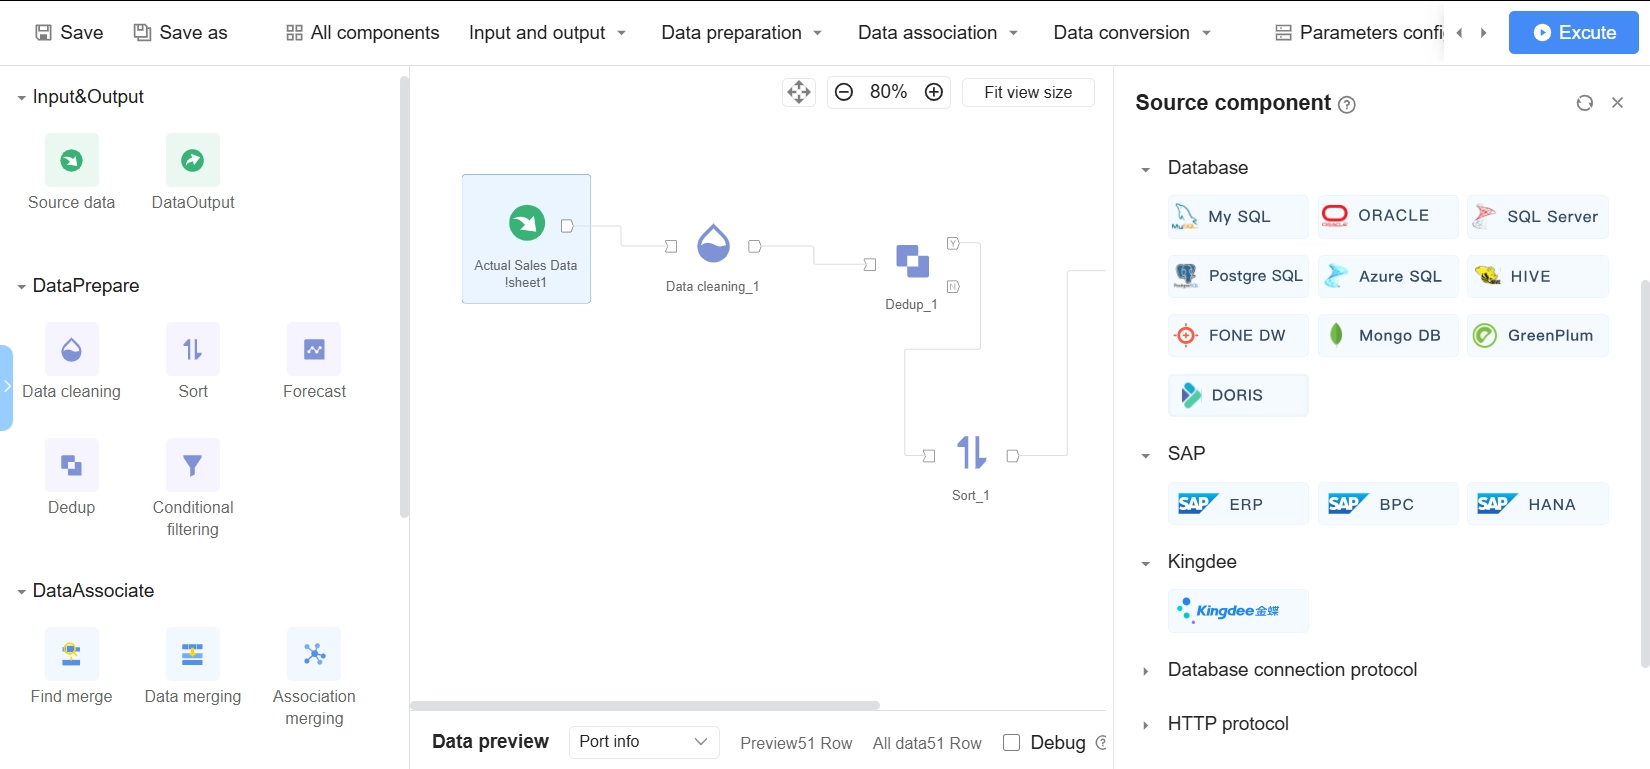Image resolution: width=1650 pixels, height=769 pixels.
Task: Choose ORACLE database source
Action: 1388,217
